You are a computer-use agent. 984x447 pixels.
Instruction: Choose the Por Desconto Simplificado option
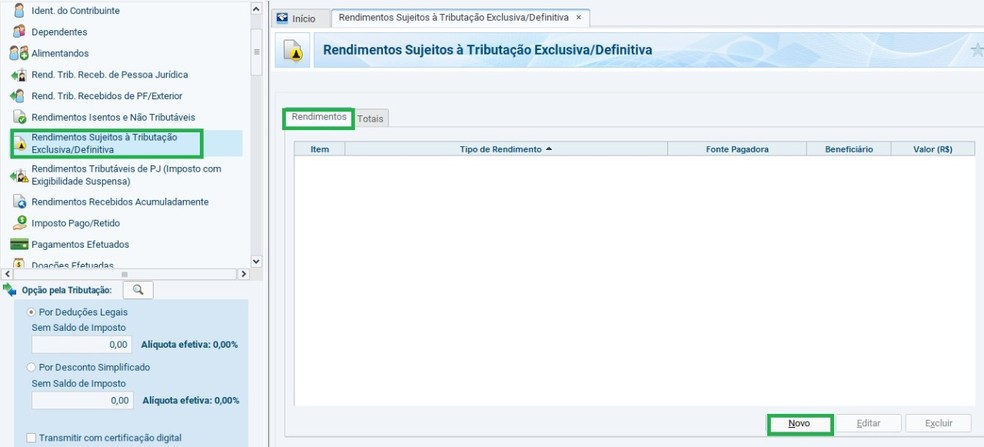tap(31, 367)
